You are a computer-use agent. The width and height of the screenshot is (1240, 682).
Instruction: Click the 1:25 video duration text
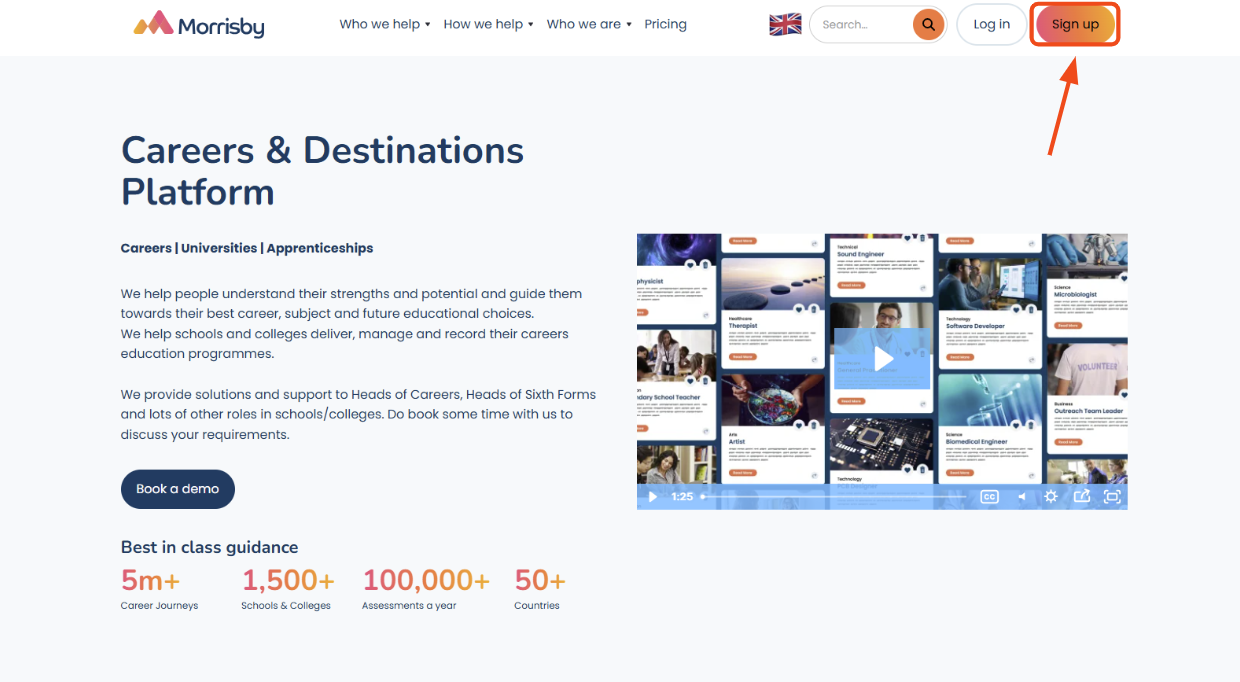tap(682, 496)
